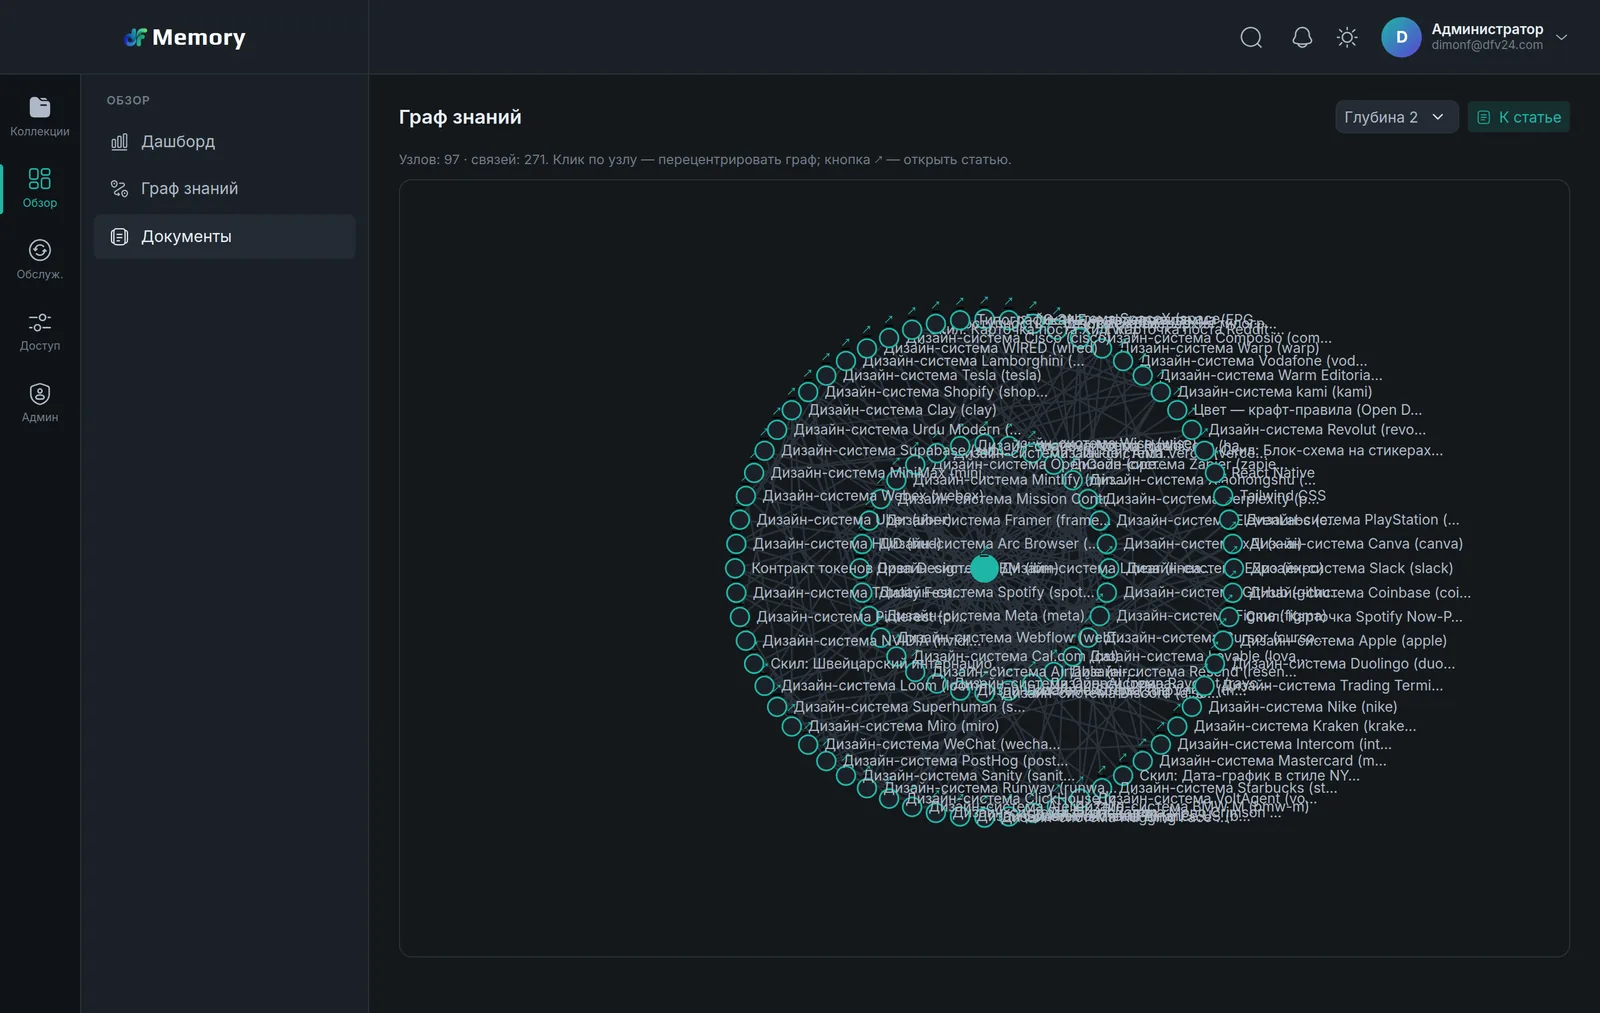This screenshot has height=1013, width=1600.
Task: Open Админ section in rail
Action: pos(40,403)
